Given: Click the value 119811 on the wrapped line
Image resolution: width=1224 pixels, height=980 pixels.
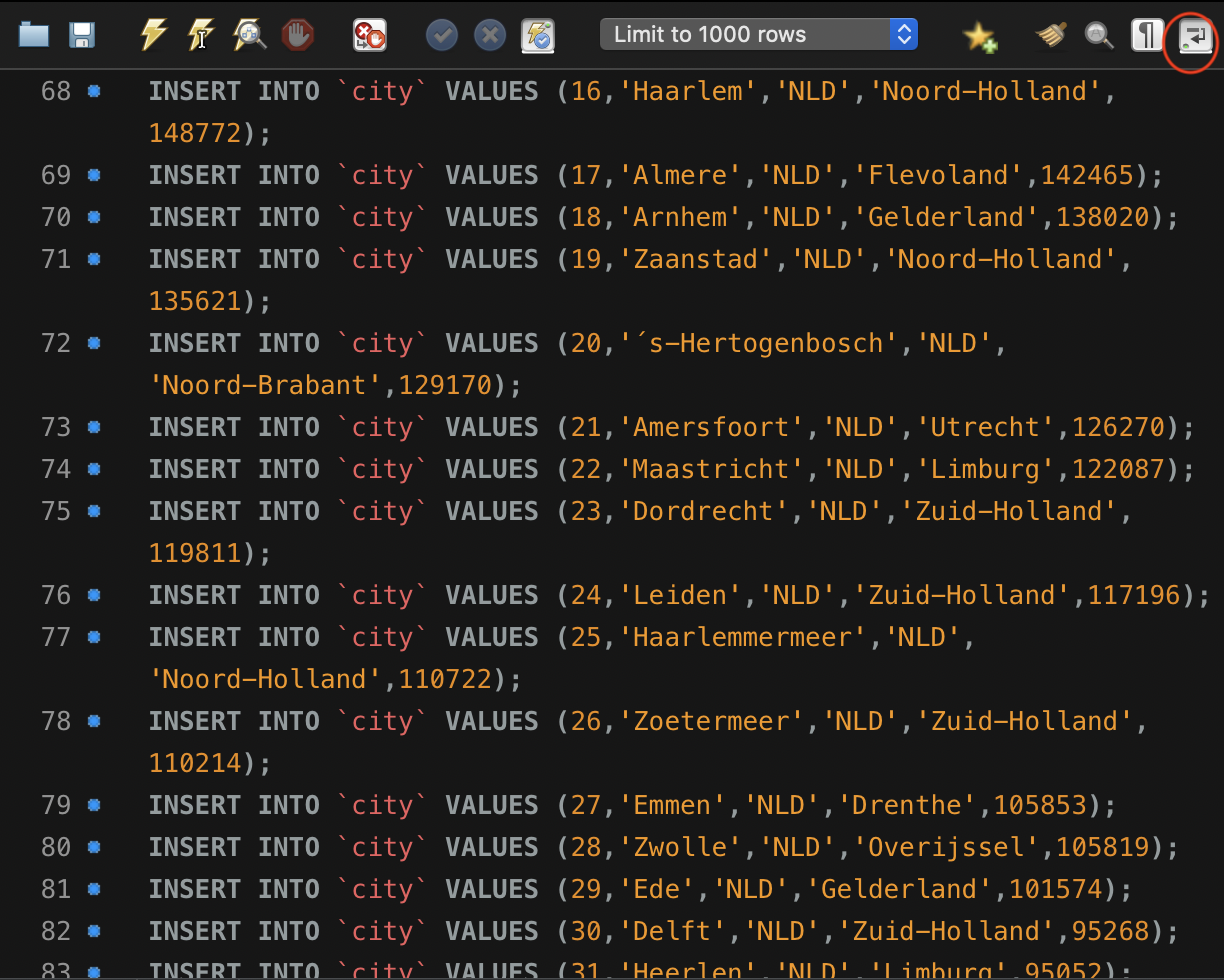Looking at the screenshot, I should [196, 553].
